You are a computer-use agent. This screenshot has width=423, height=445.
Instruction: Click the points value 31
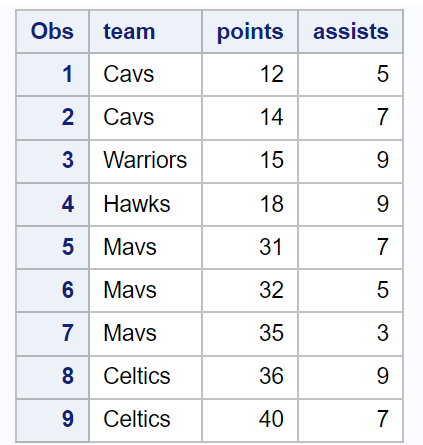pyautogui.click(x=250, y=247)
